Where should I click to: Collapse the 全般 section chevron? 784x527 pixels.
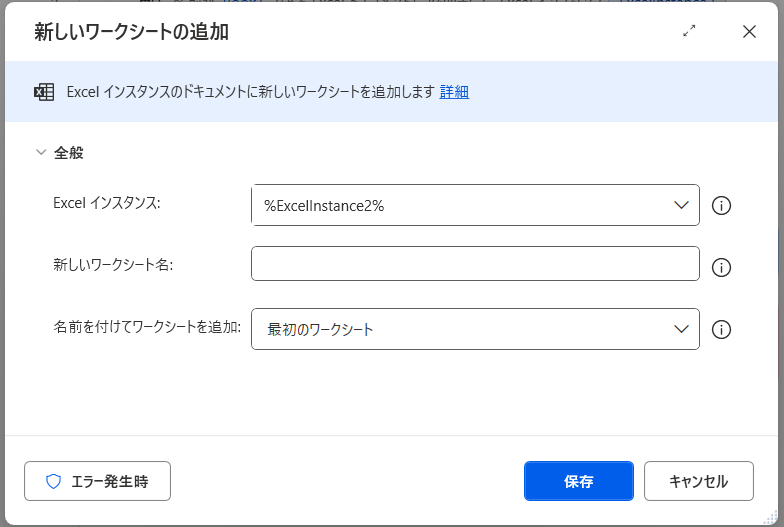[41, 153]
